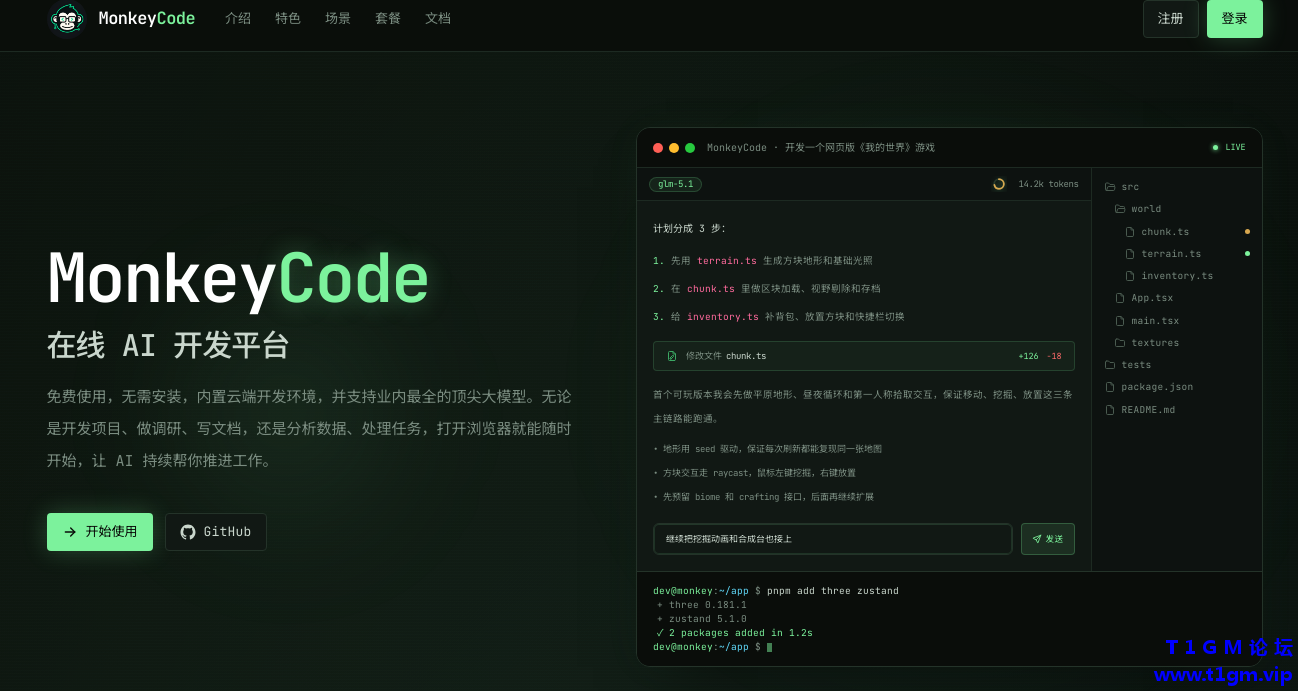The width and height of the screenshot is (1298, 691).
Task: Click the file icon next to README.md
Action: pyautogui.click(x=1110, y=410)
